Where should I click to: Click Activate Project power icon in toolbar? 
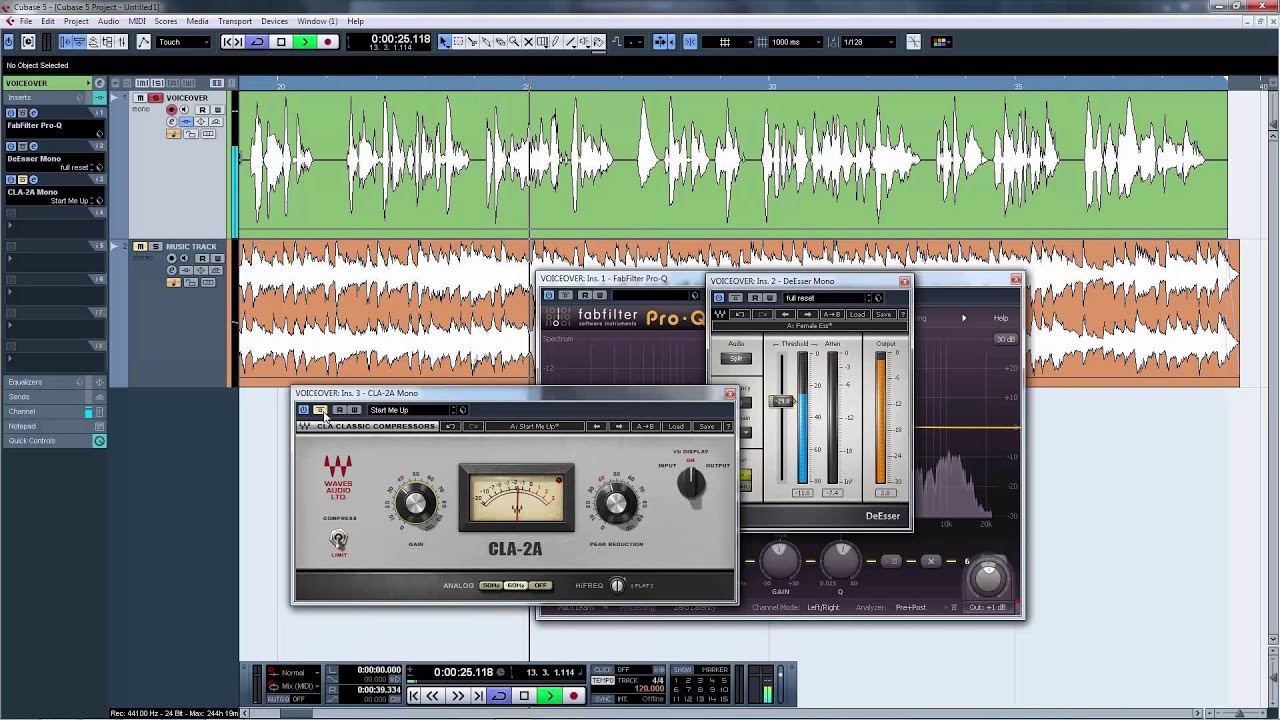point(9,42)
